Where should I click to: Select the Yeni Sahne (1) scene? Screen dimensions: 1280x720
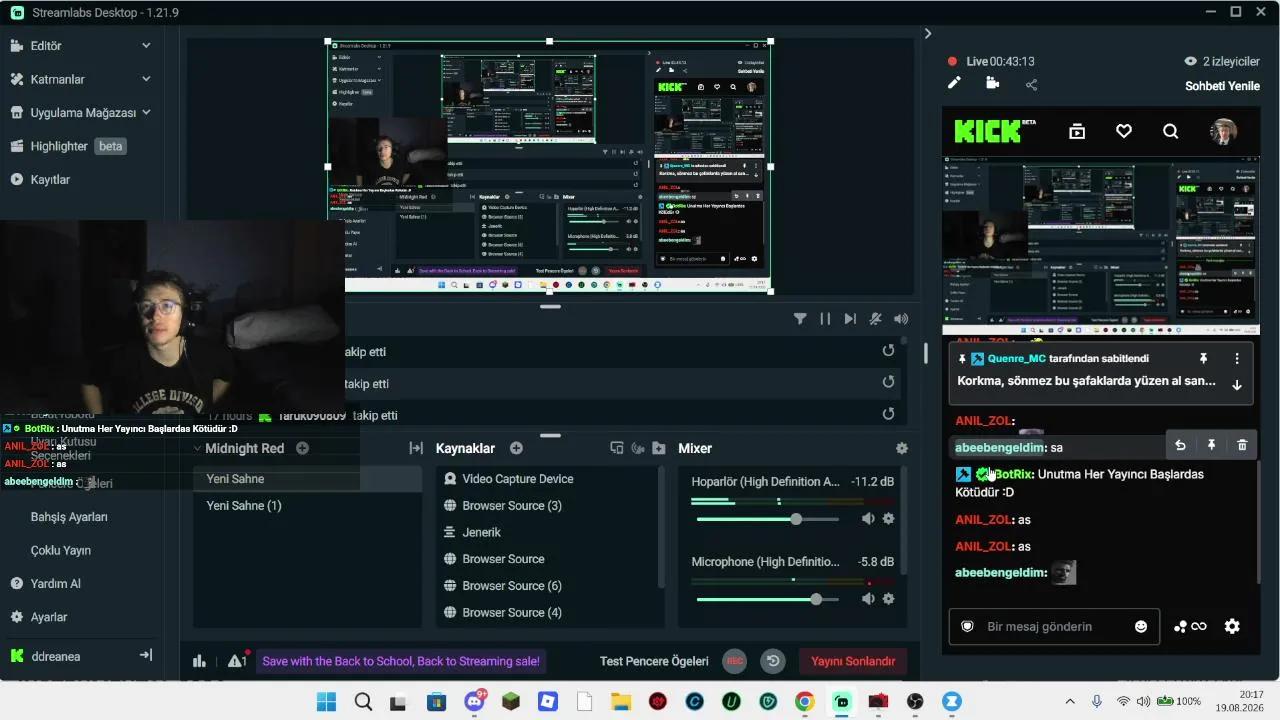pyautogui.click(x=308, y=506)
